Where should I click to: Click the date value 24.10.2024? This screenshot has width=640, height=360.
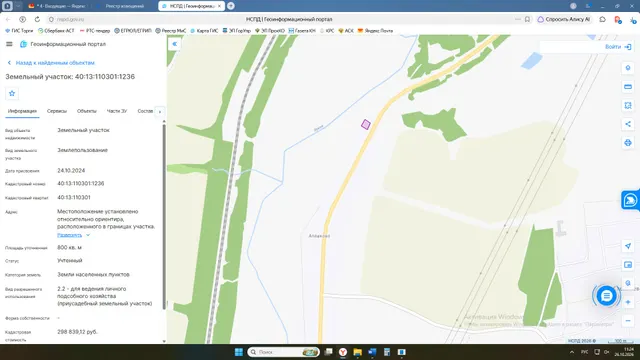click(71, 171)
